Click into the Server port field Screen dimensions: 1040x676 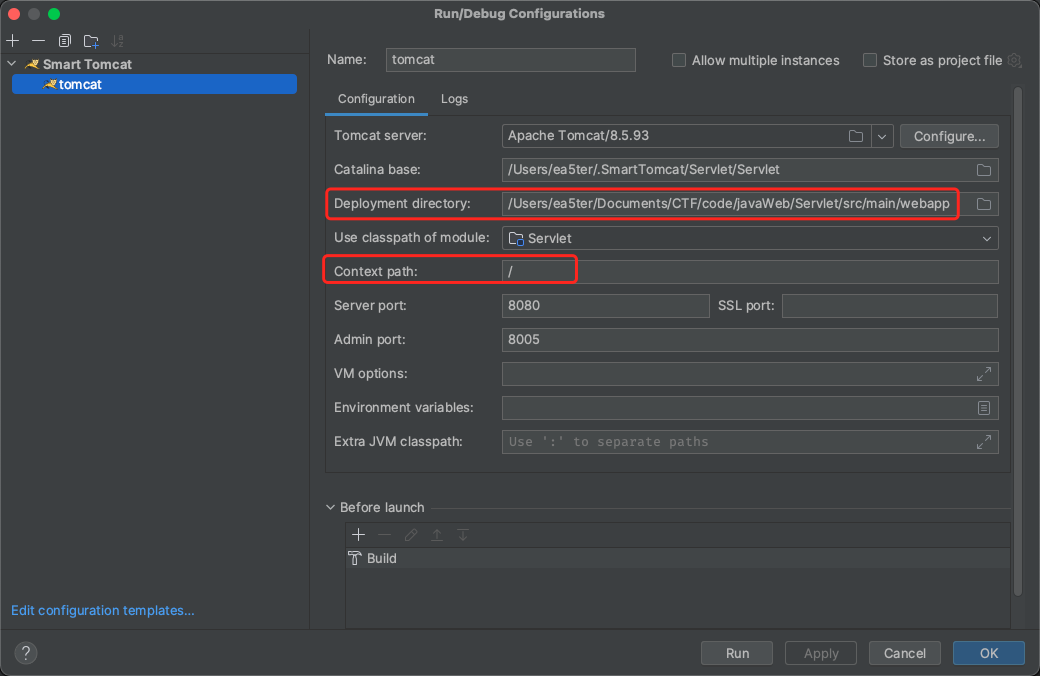(x=605, y=306)
